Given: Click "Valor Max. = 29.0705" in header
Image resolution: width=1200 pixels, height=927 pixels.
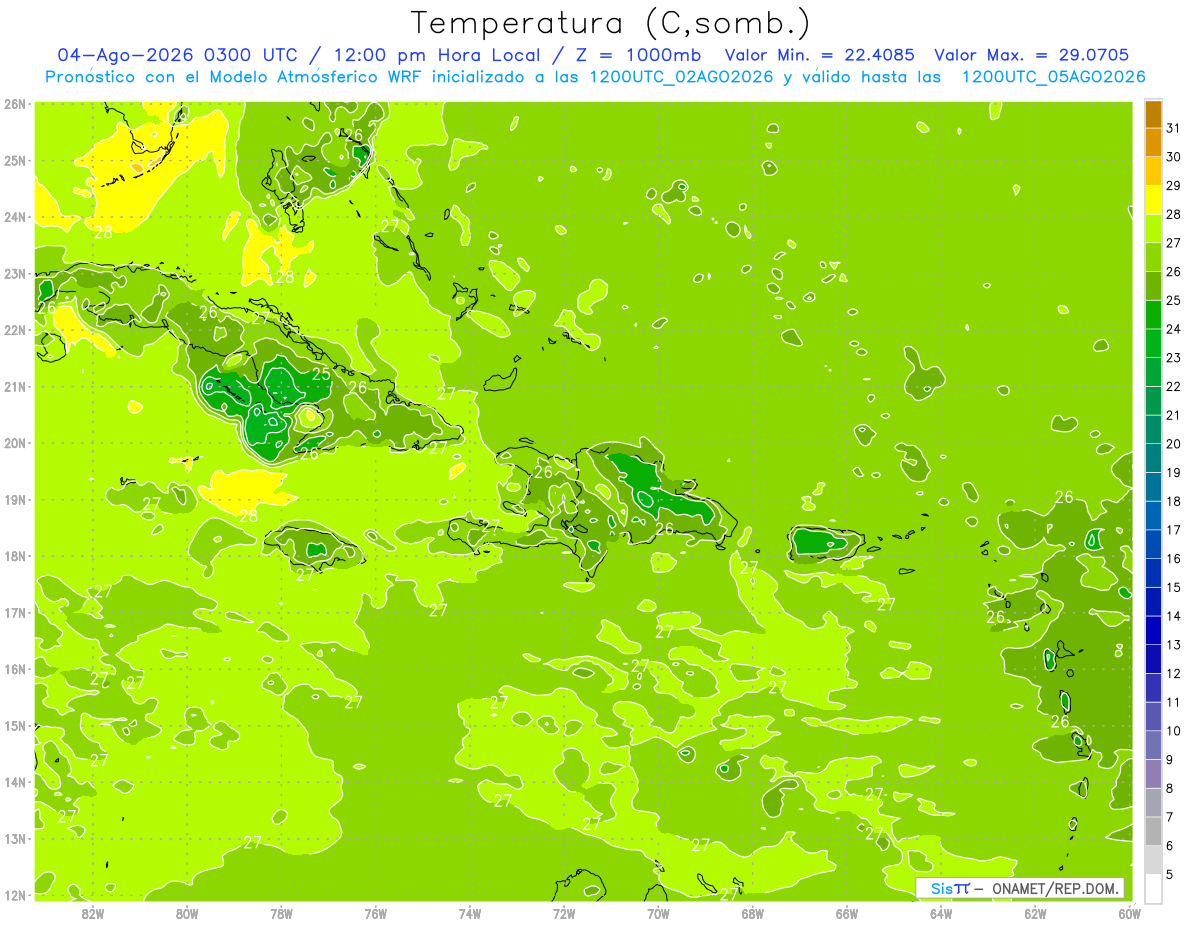Looking at the screenshot, I should pos(1031,55).
